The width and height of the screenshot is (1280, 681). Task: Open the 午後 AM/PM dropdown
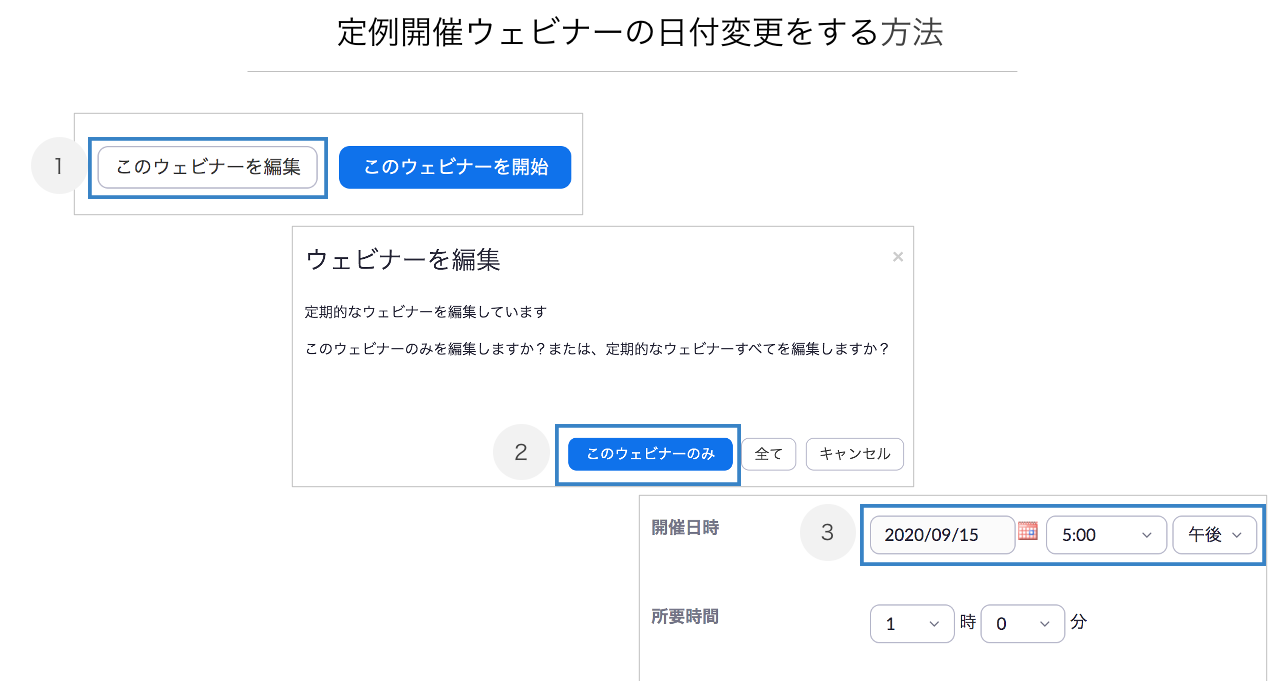click(1214, 535)
